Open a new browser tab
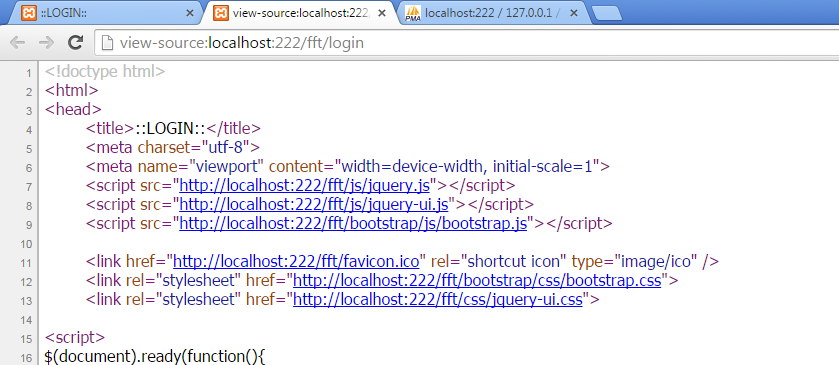 pos(607,13)
